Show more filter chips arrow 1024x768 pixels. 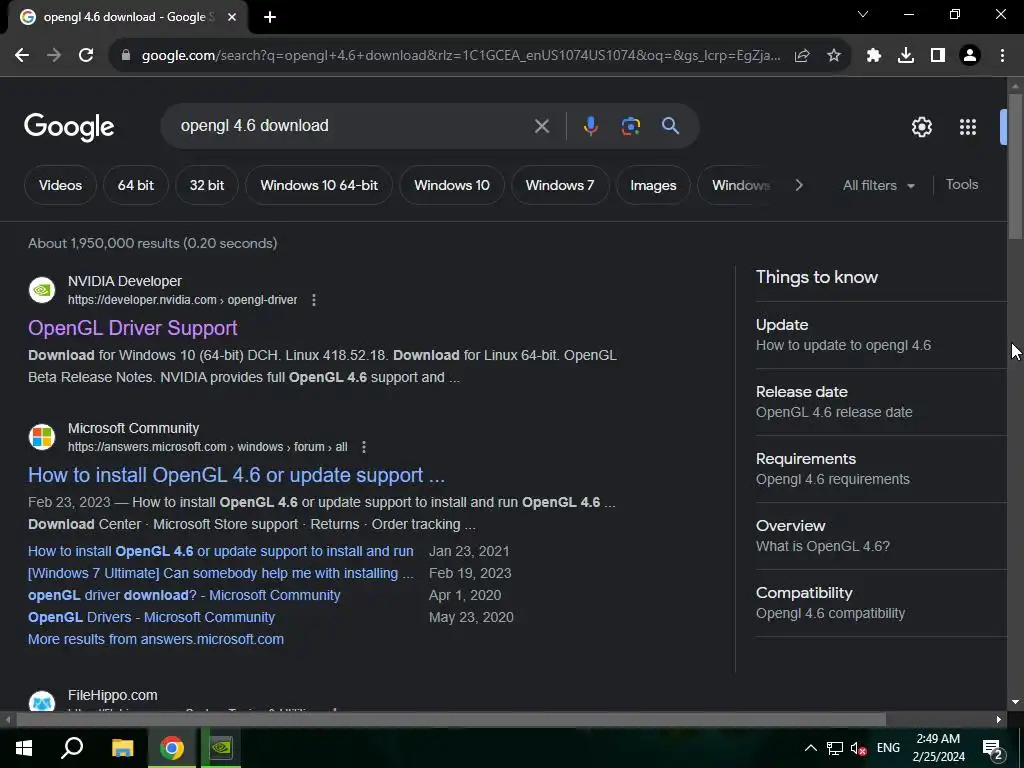pos(799,185)
